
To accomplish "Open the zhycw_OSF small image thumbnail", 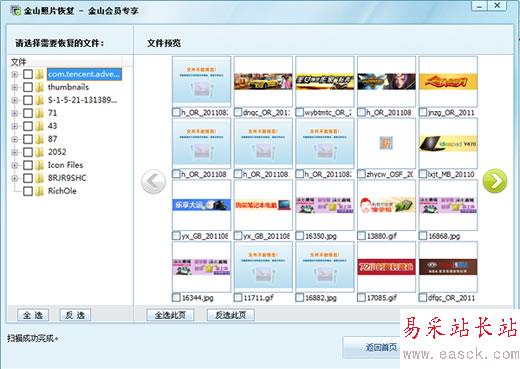I will pyautogui.click(x=386, y=143).
